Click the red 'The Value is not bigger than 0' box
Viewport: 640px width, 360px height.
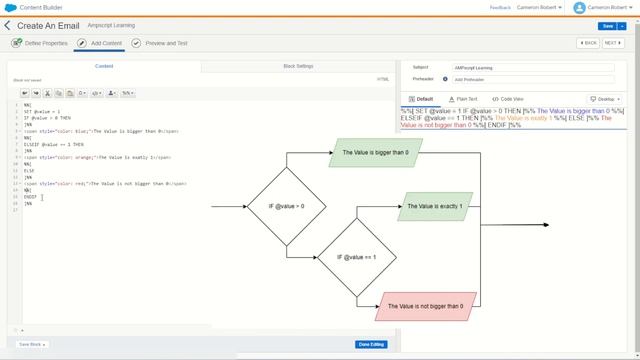pyautogui.click(x=426, y=307)
